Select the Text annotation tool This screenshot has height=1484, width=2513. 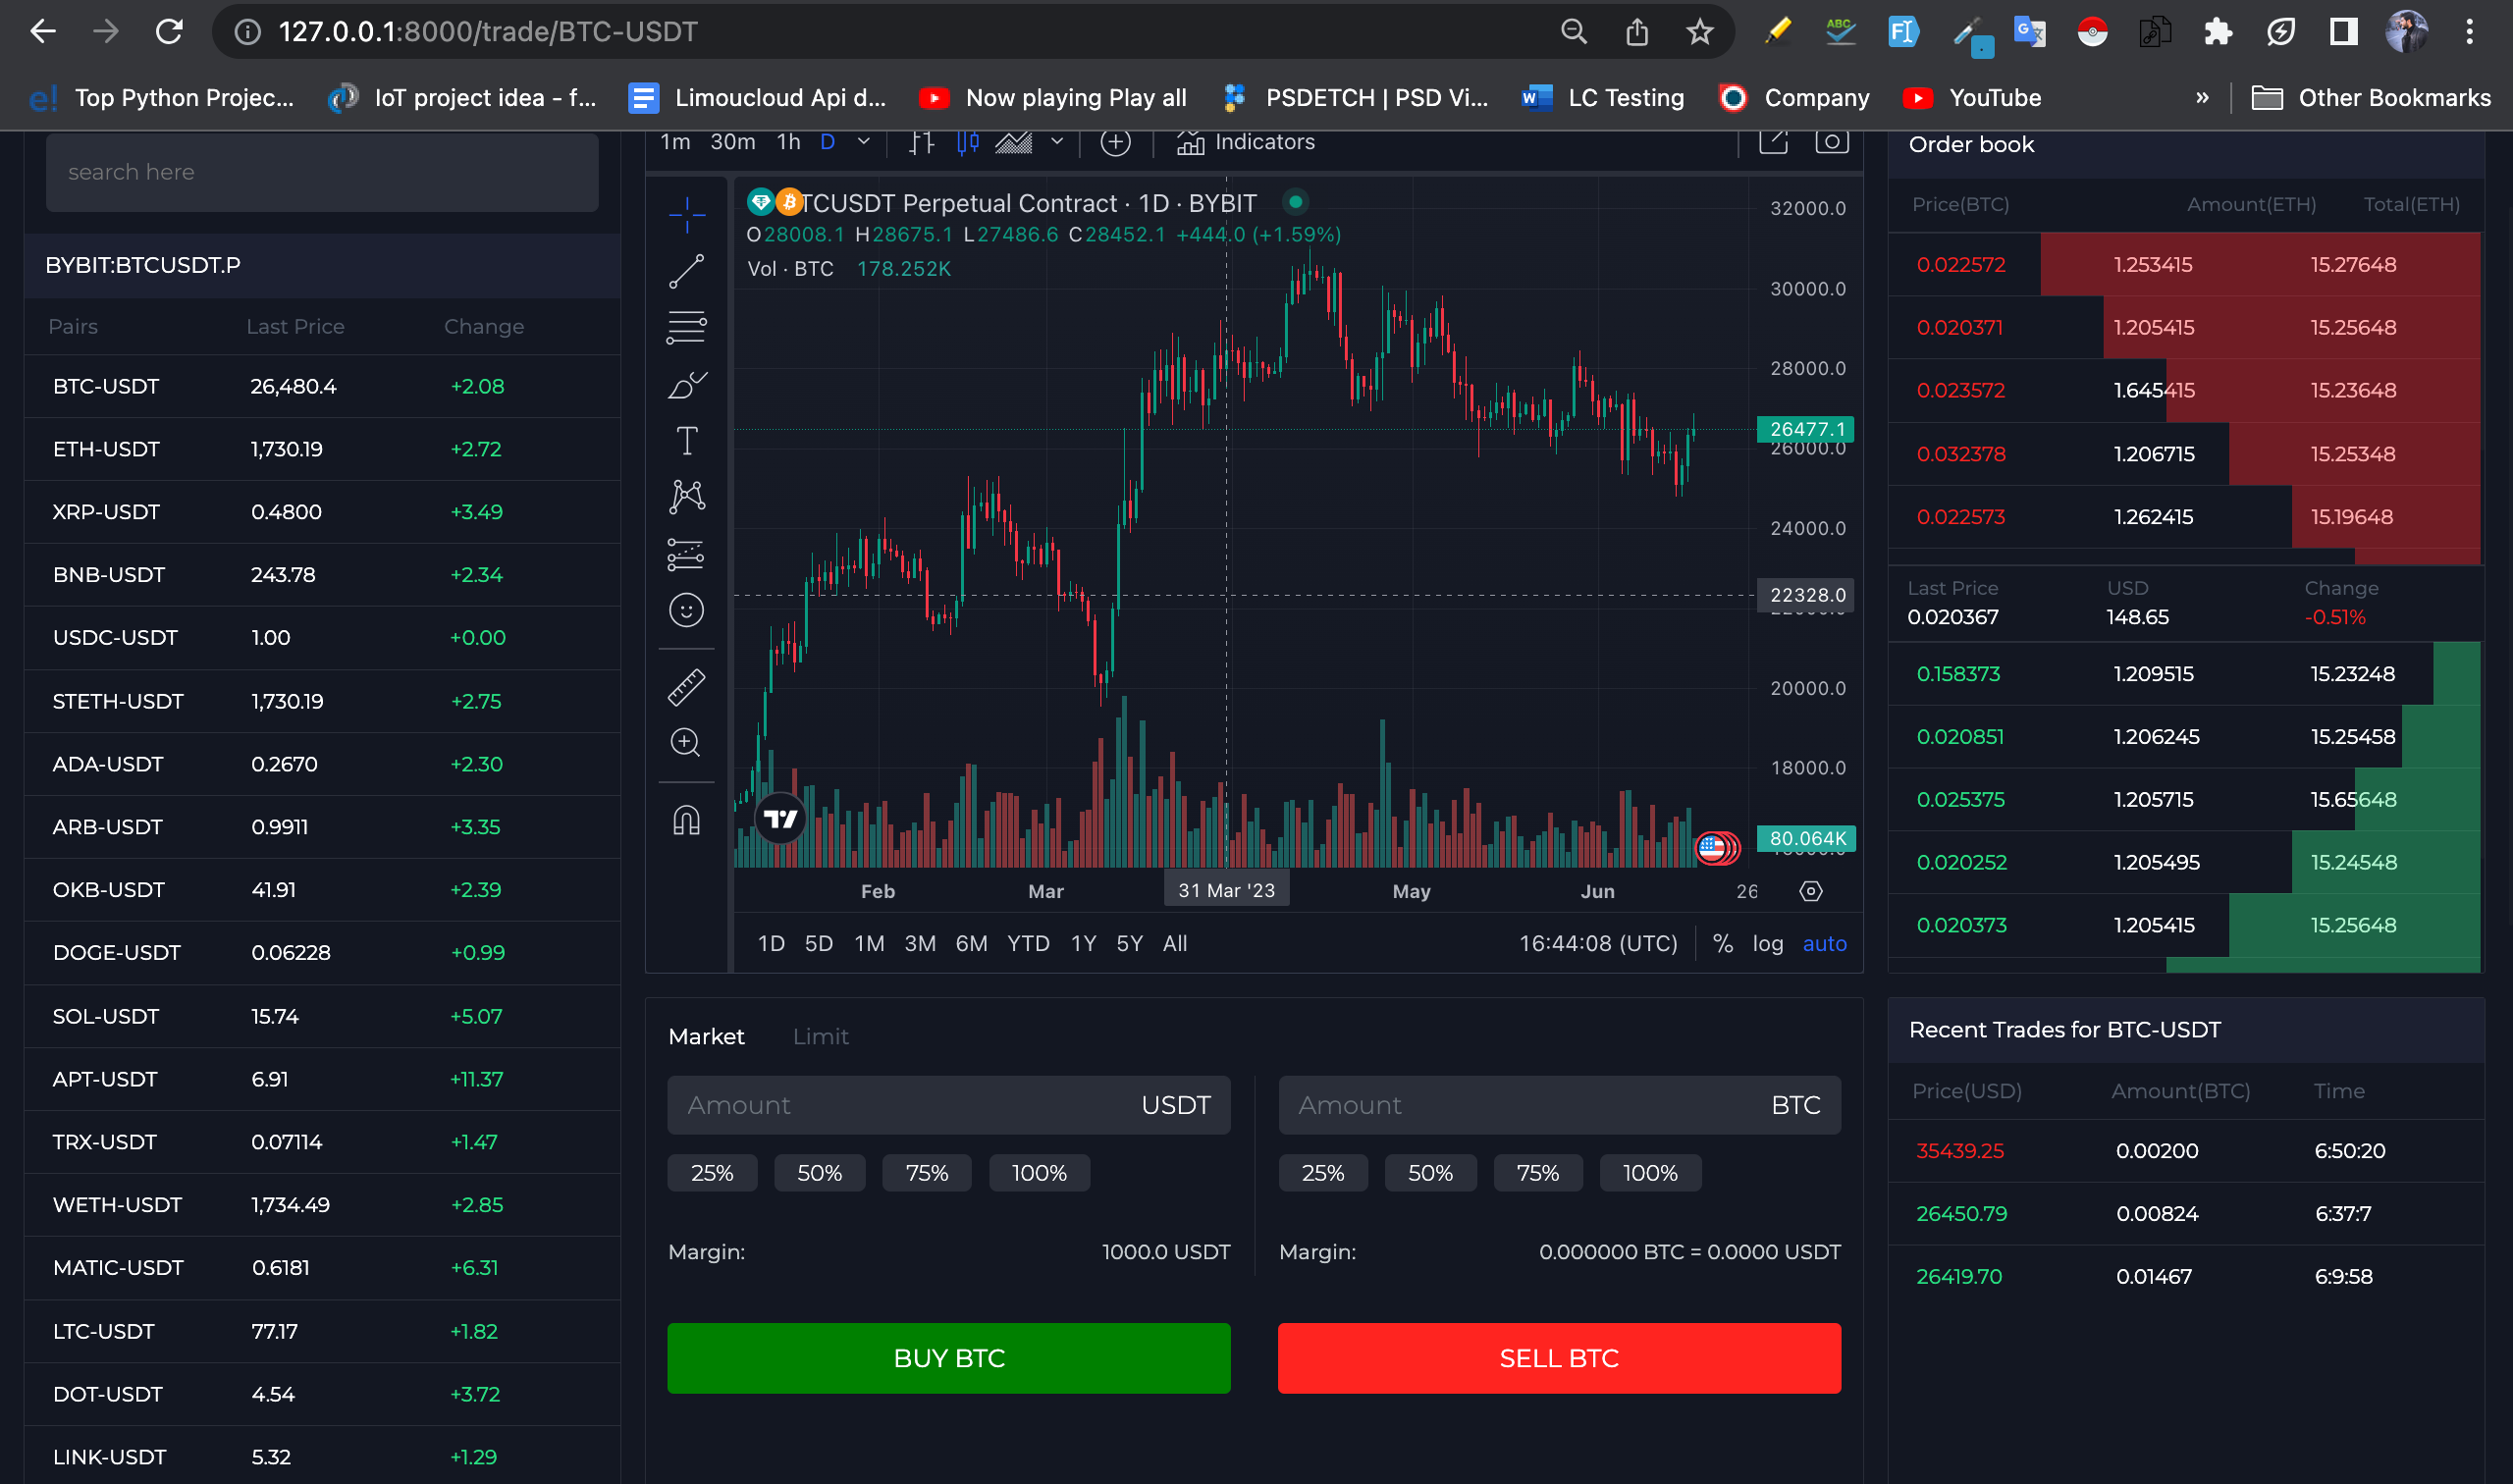686,440
